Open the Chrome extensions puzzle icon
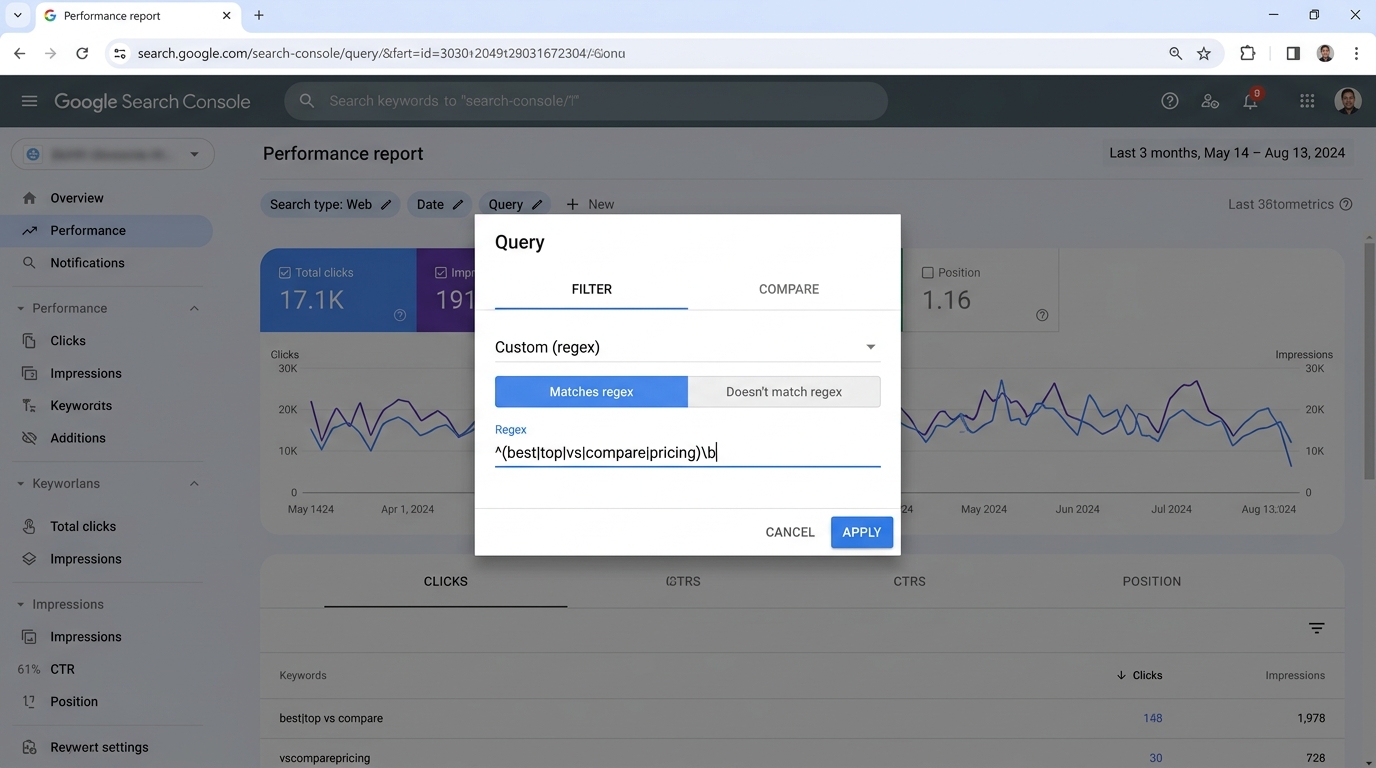This screenshot has height=768, width=1376. coord(1247,53)
